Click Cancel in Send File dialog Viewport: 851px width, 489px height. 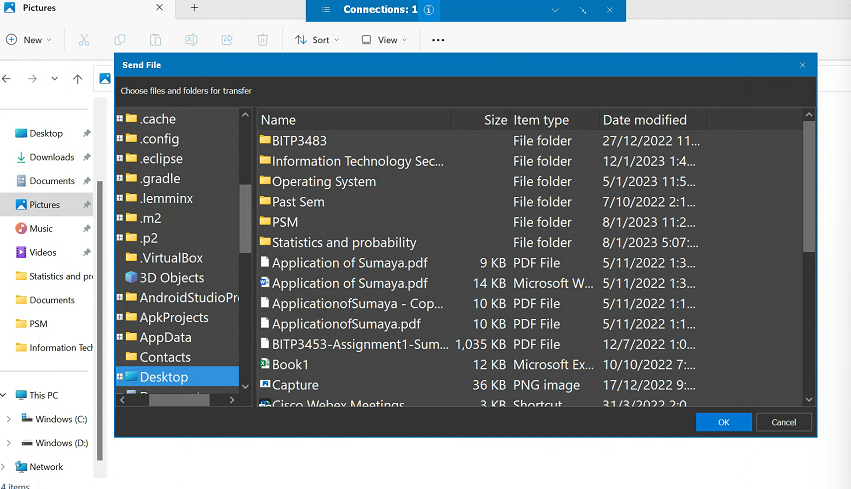point(783,422)
